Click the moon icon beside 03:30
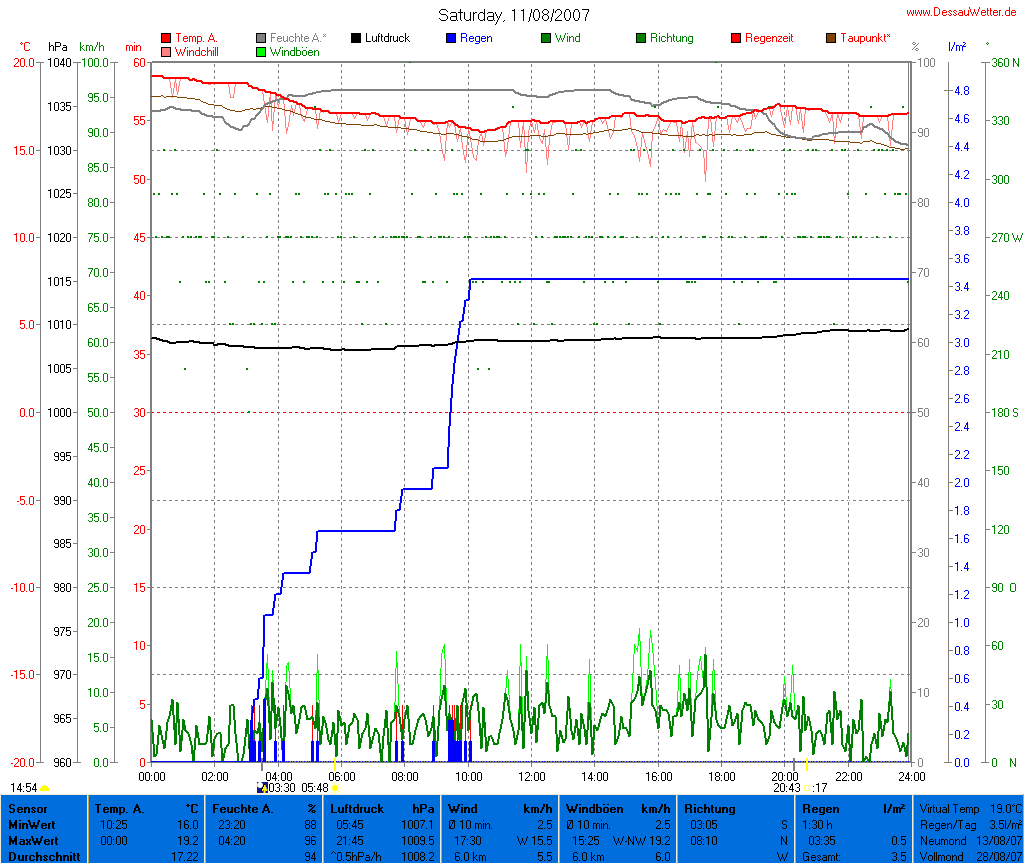This screenshot has width=1024, height=863. point(263,788)
